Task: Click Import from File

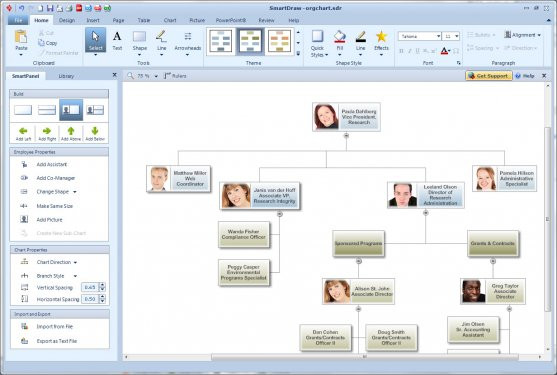Action: [x=54, y=326]
